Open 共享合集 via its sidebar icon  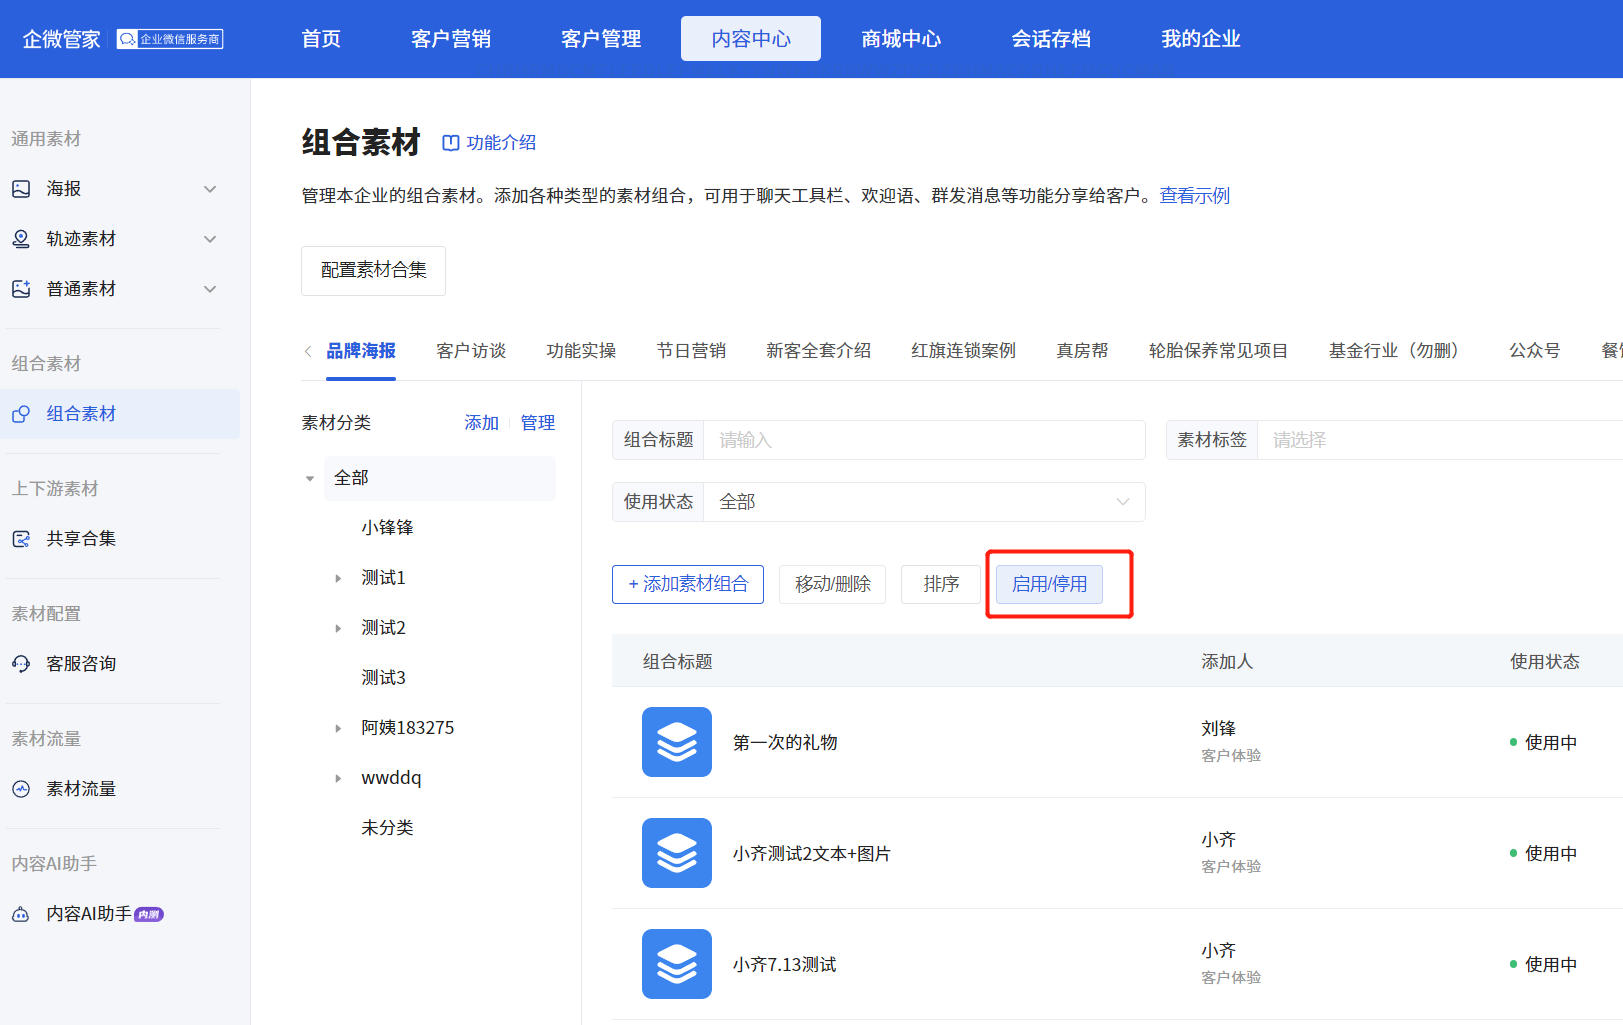click(x=21, y=539)
